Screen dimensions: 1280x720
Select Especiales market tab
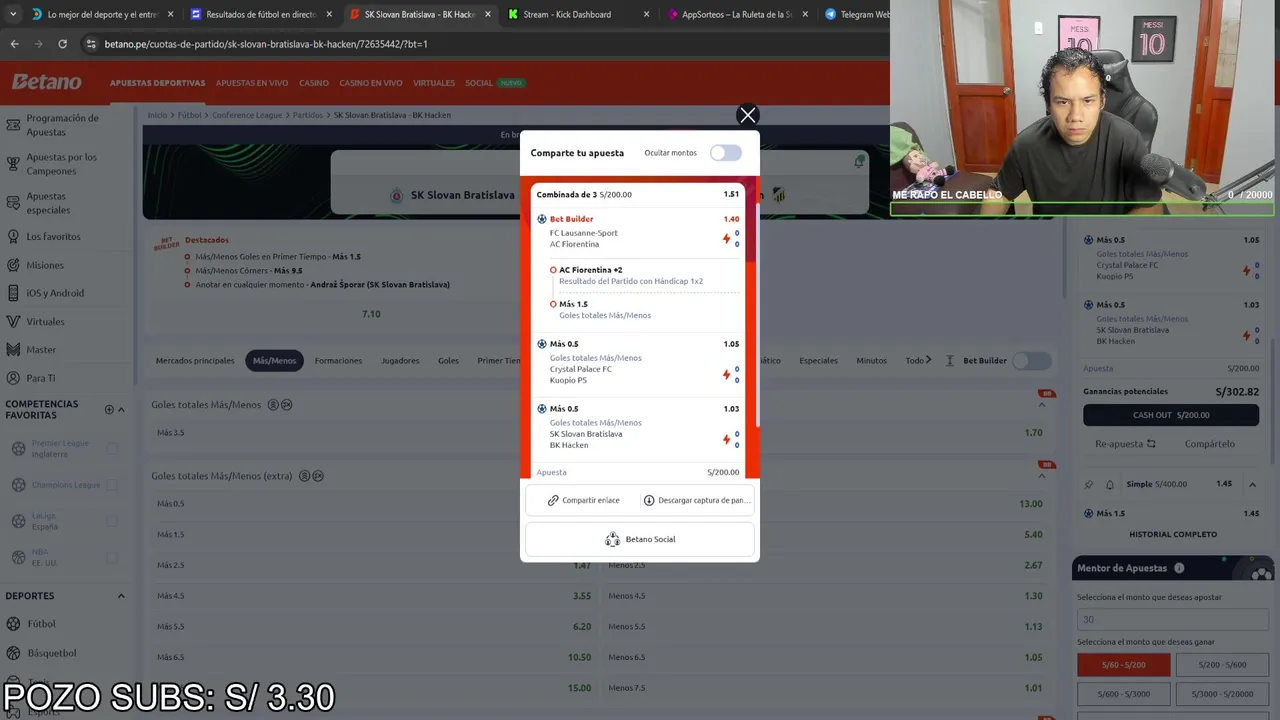(x=818, y=361)
